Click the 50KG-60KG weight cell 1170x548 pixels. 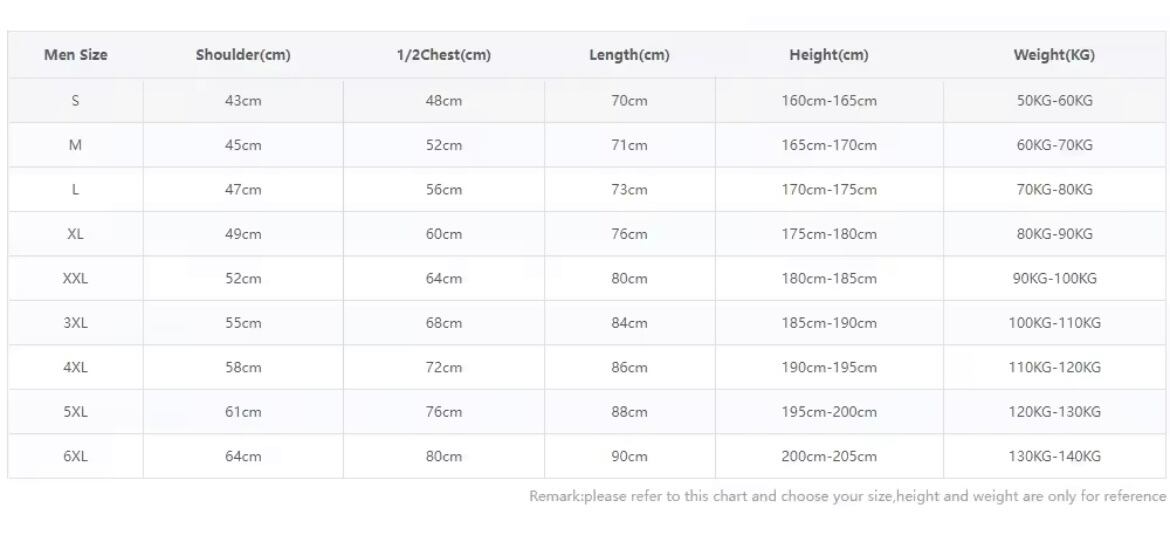coord(1054,101)
